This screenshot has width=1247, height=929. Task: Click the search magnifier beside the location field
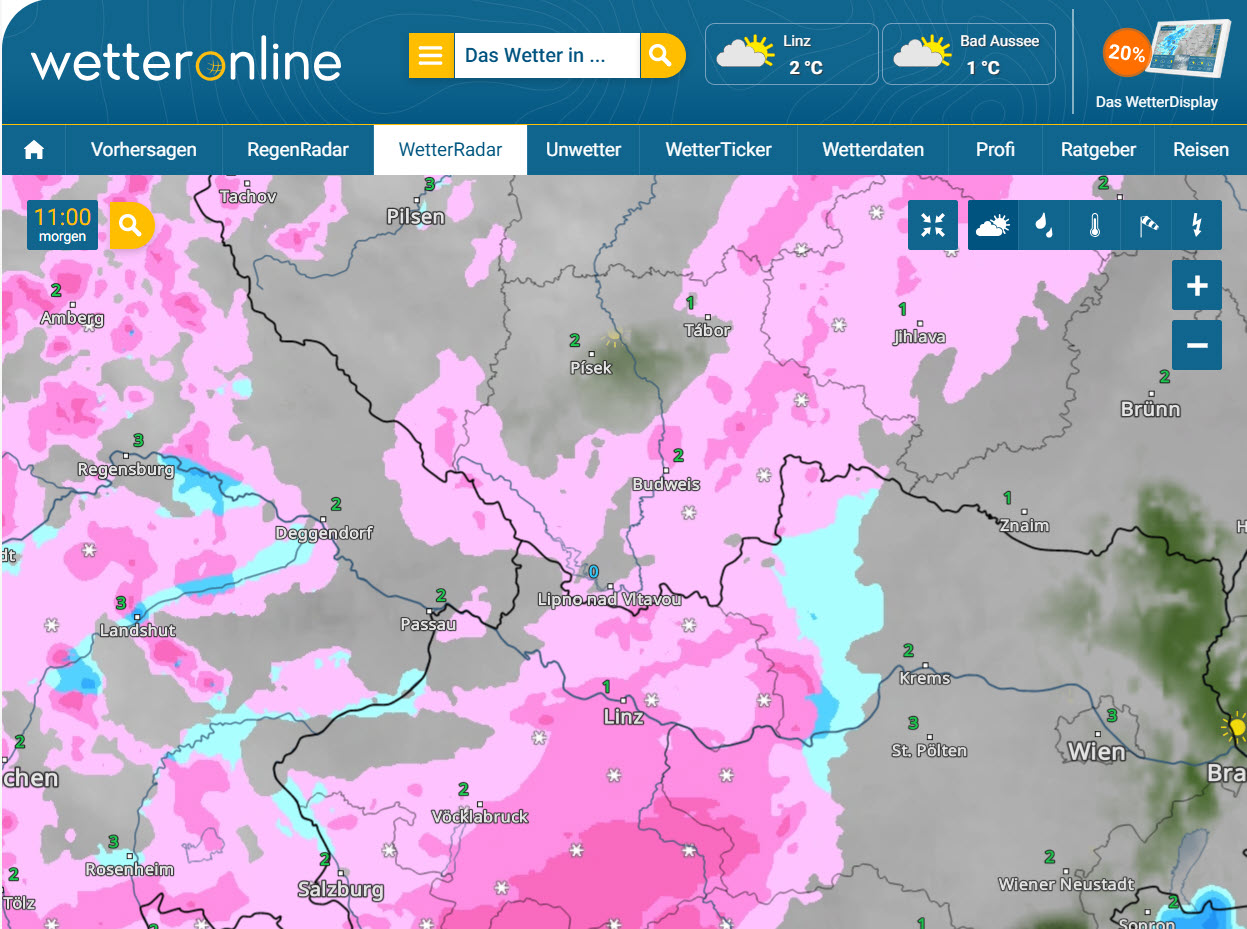point(661,56)
